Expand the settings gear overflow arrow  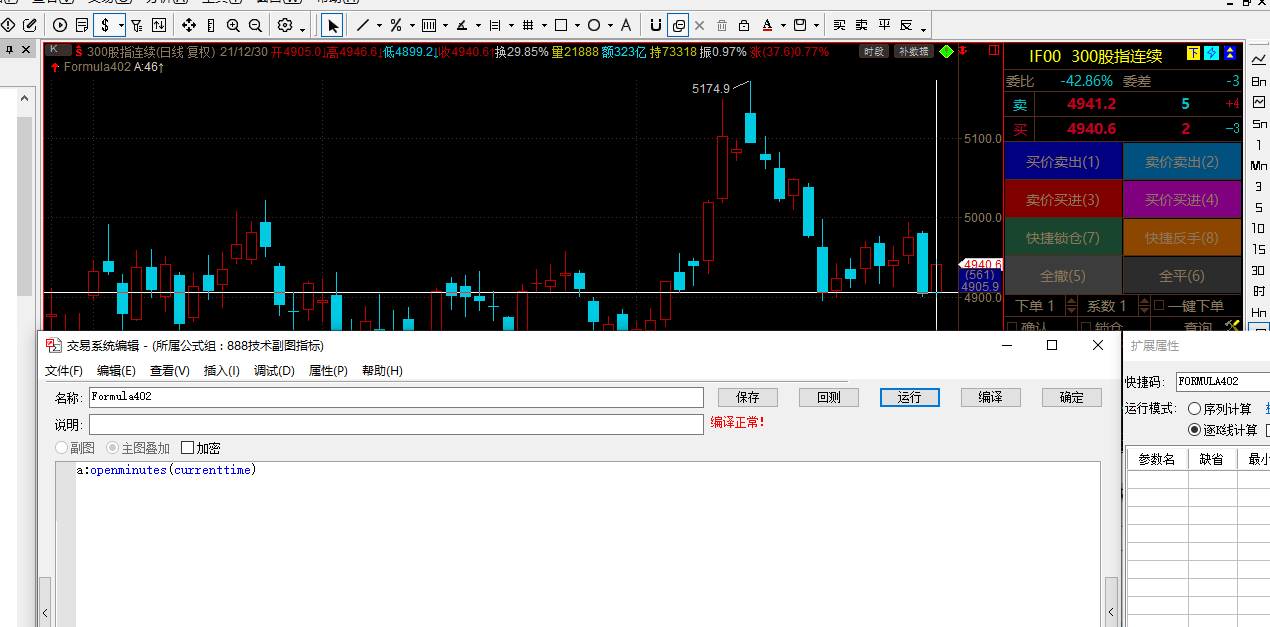[x=302, y=28]
